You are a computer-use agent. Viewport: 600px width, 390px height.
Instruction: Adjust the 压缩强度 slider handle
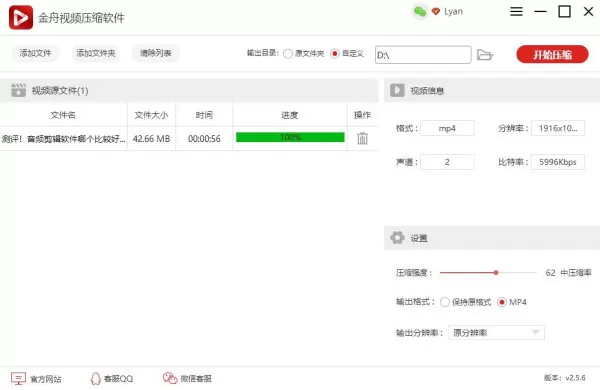pos(496,273)
